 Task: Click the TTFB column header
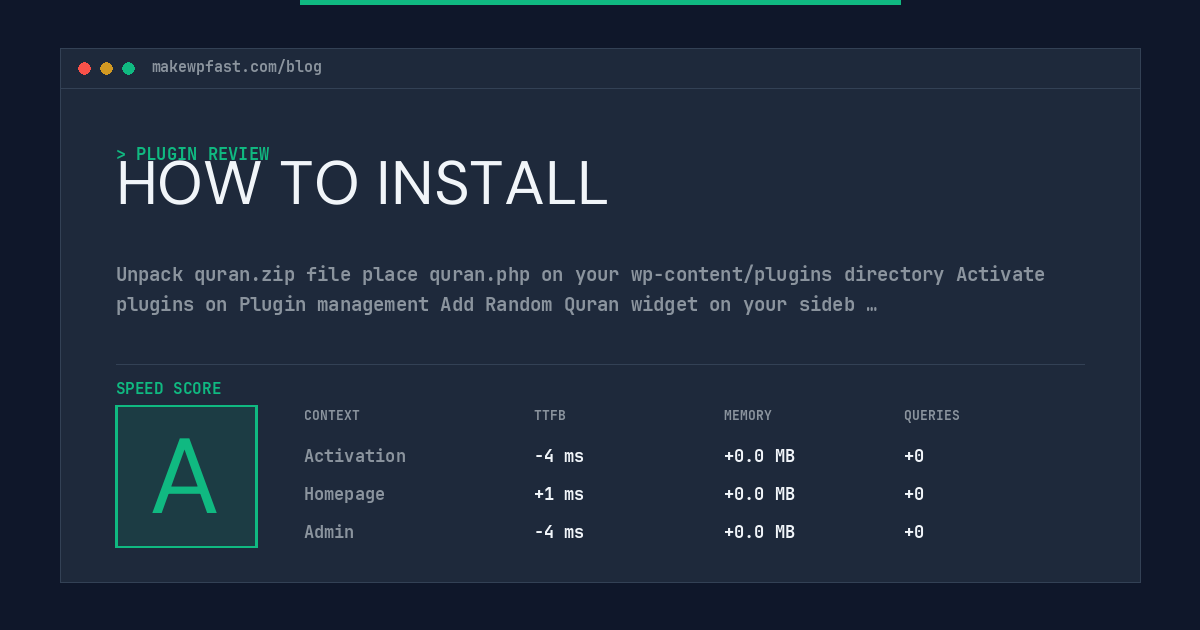550,416
